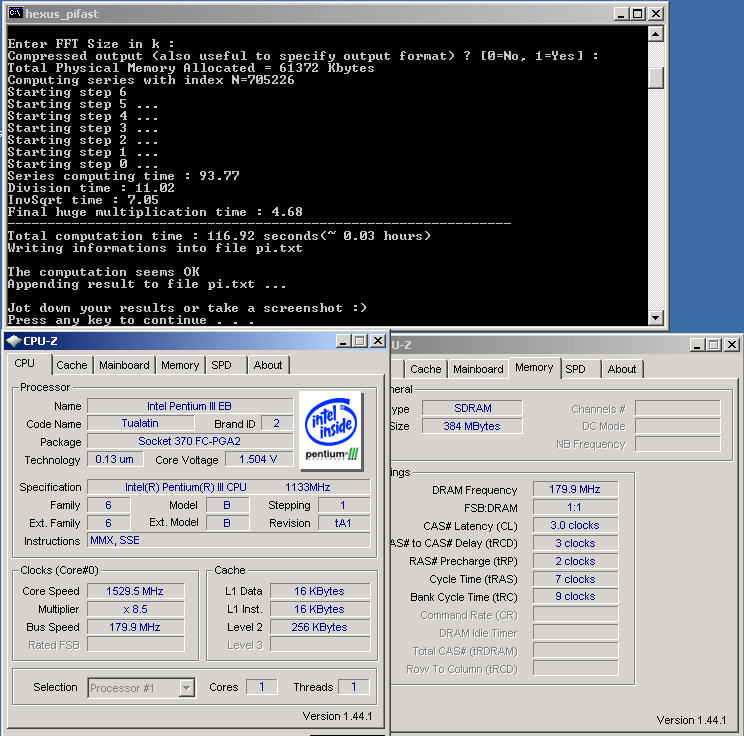Open SPD tab in left CPU-Z window

click(222, 365)
